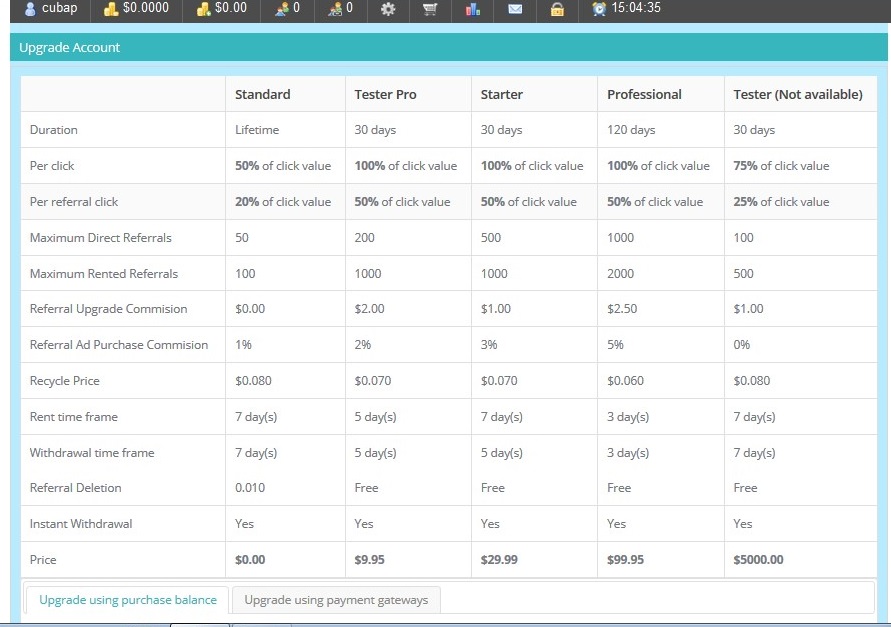This screenshot has width=891, height=627.
Task: Click the 2000 rented referrals cell
Action: pos(620,273)
